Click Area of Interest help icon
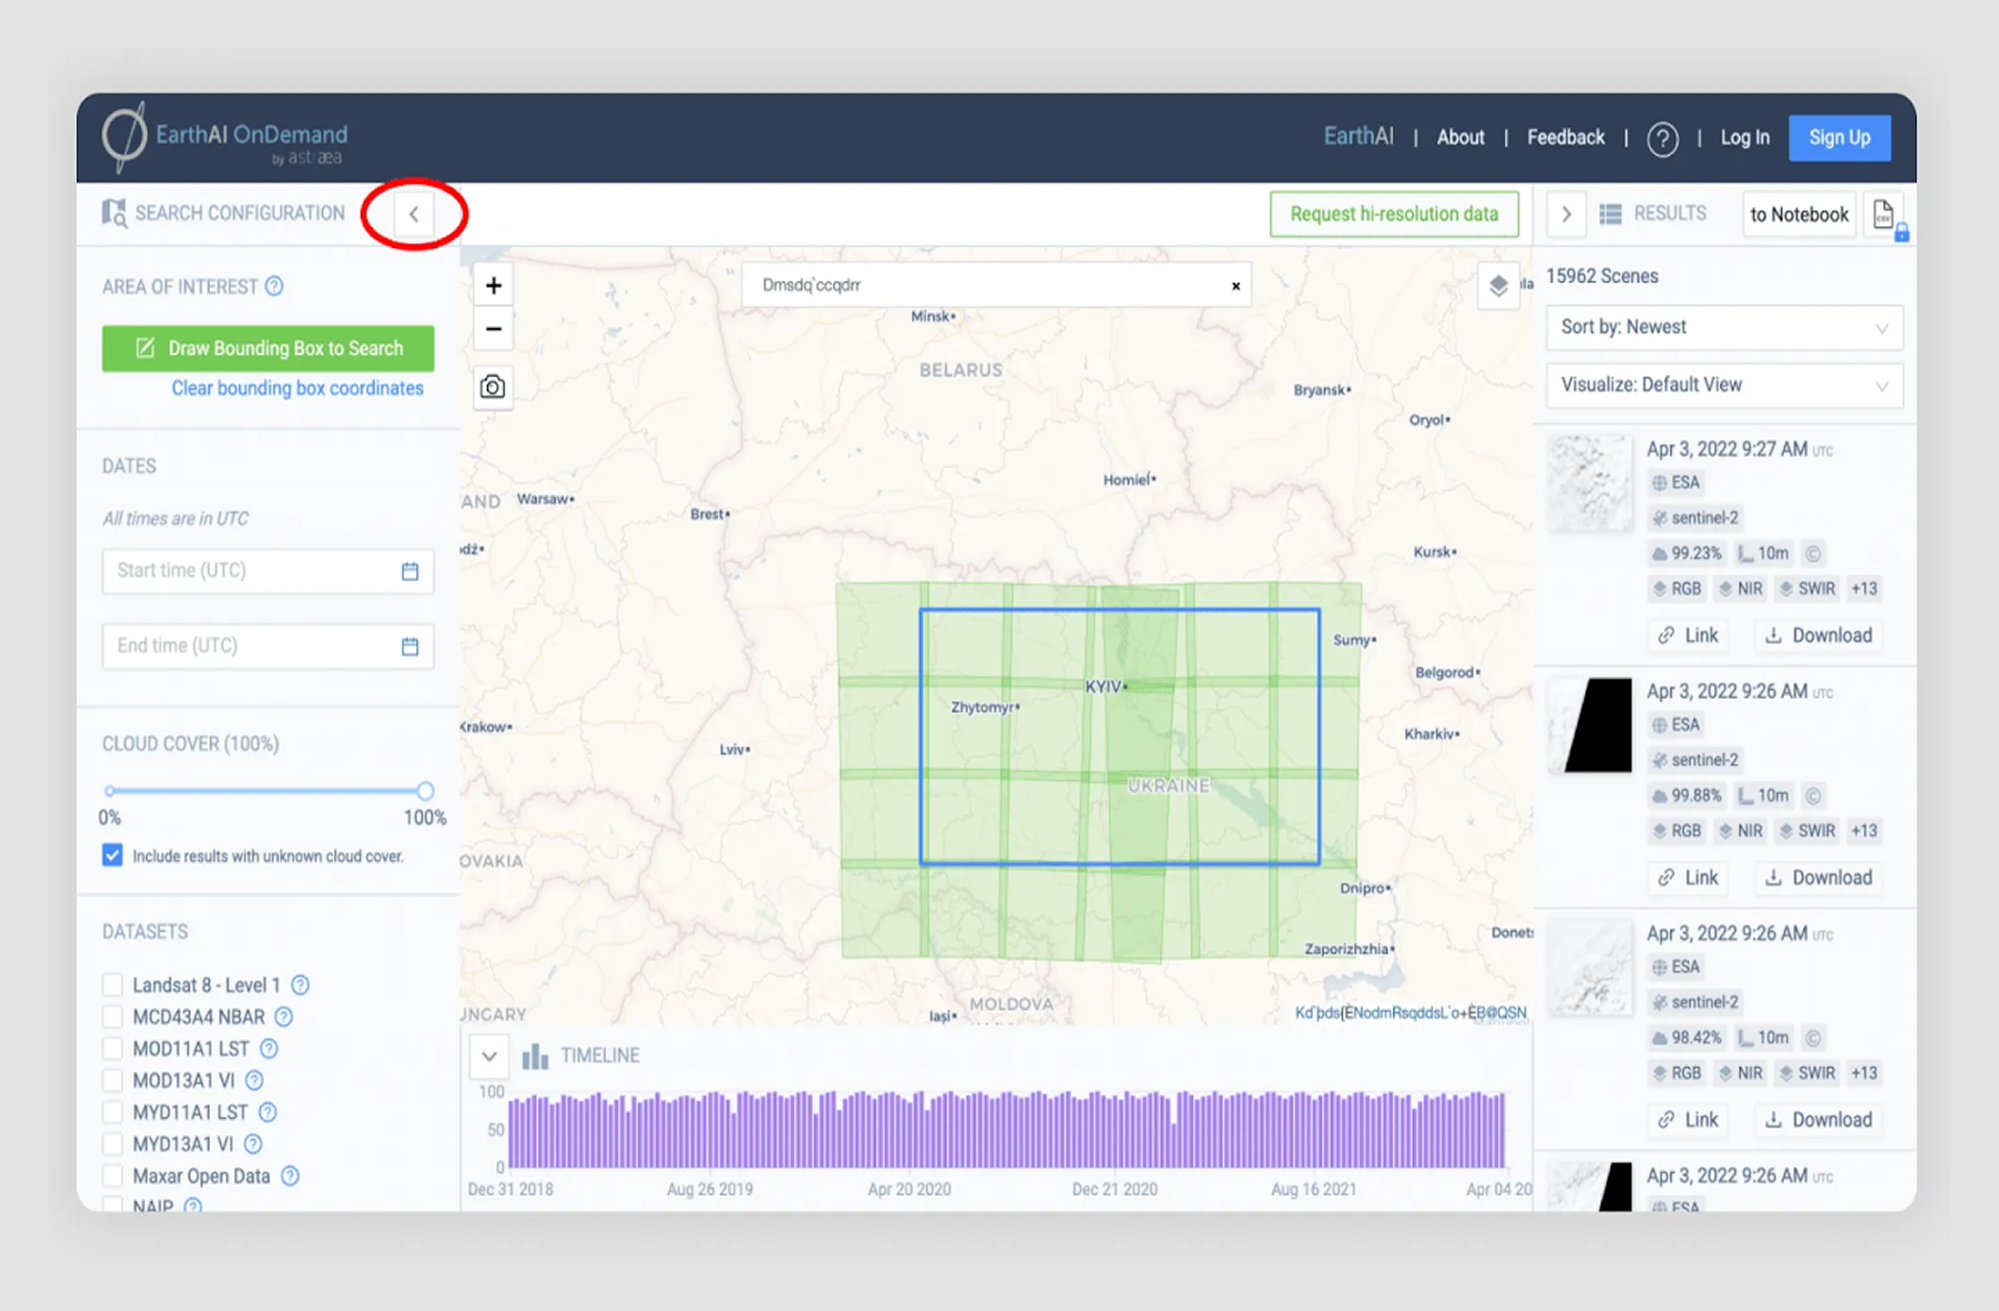 (274, 287)
